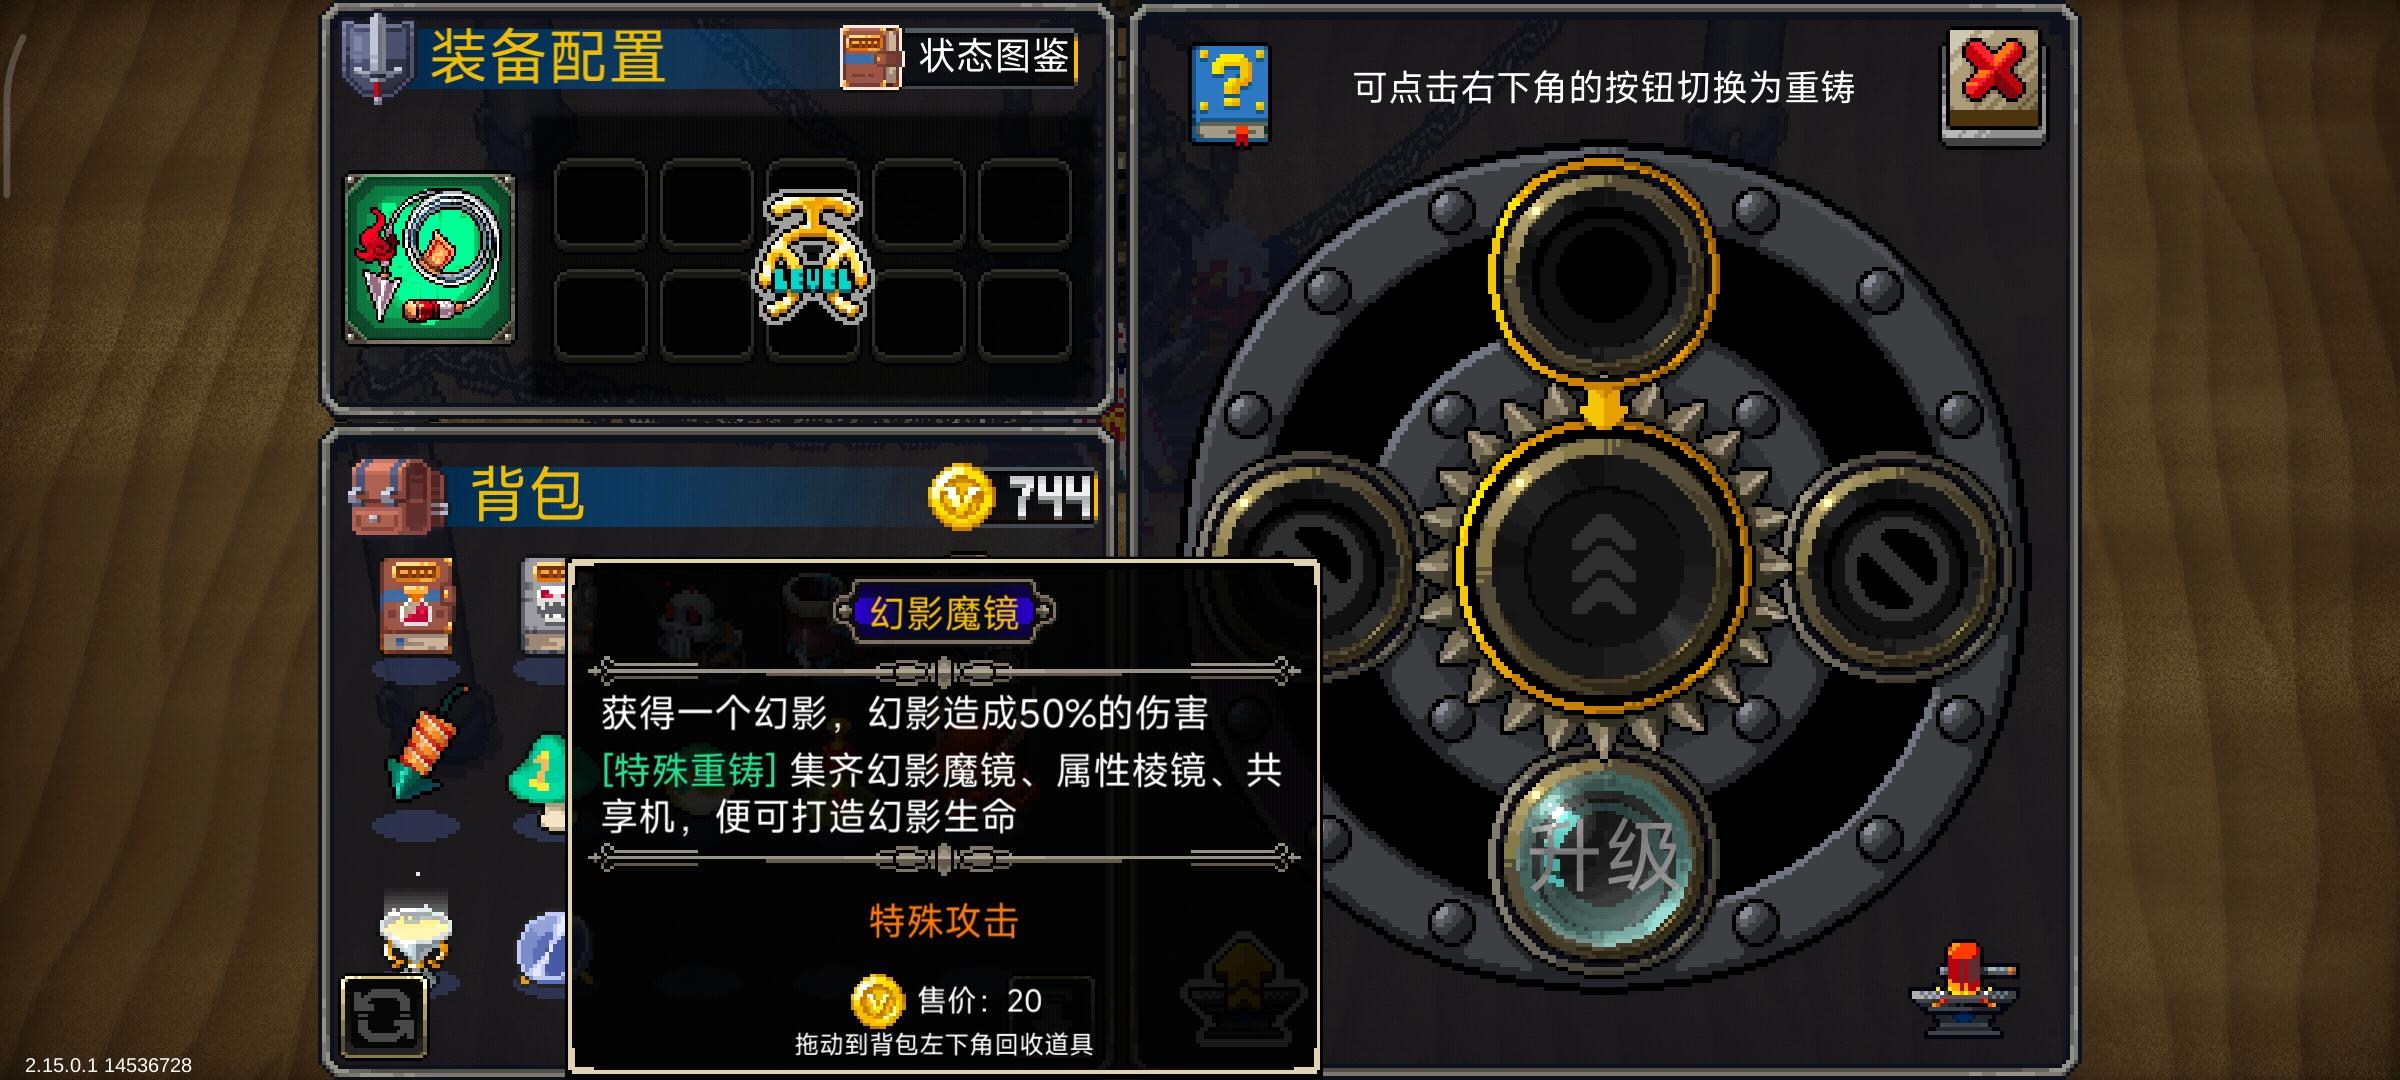
Task: Close the forge panel with red X
Action: (x=1994, y=84)
